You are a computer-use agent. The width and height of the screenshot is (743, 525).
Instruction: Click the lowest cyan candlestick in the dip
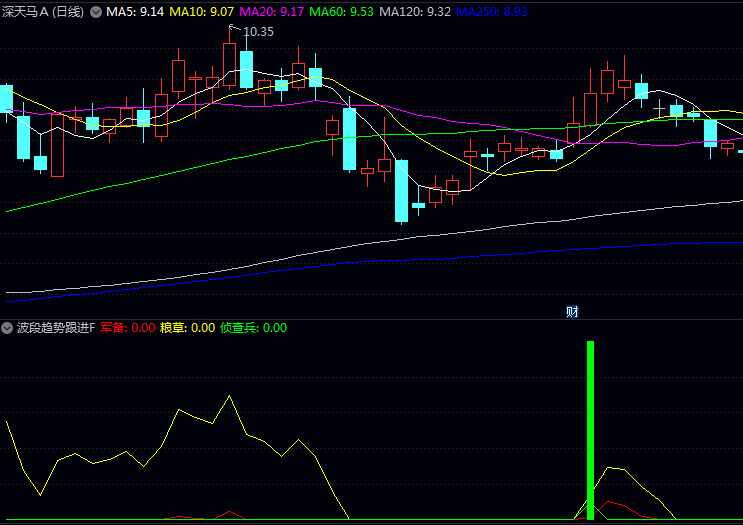401,191
